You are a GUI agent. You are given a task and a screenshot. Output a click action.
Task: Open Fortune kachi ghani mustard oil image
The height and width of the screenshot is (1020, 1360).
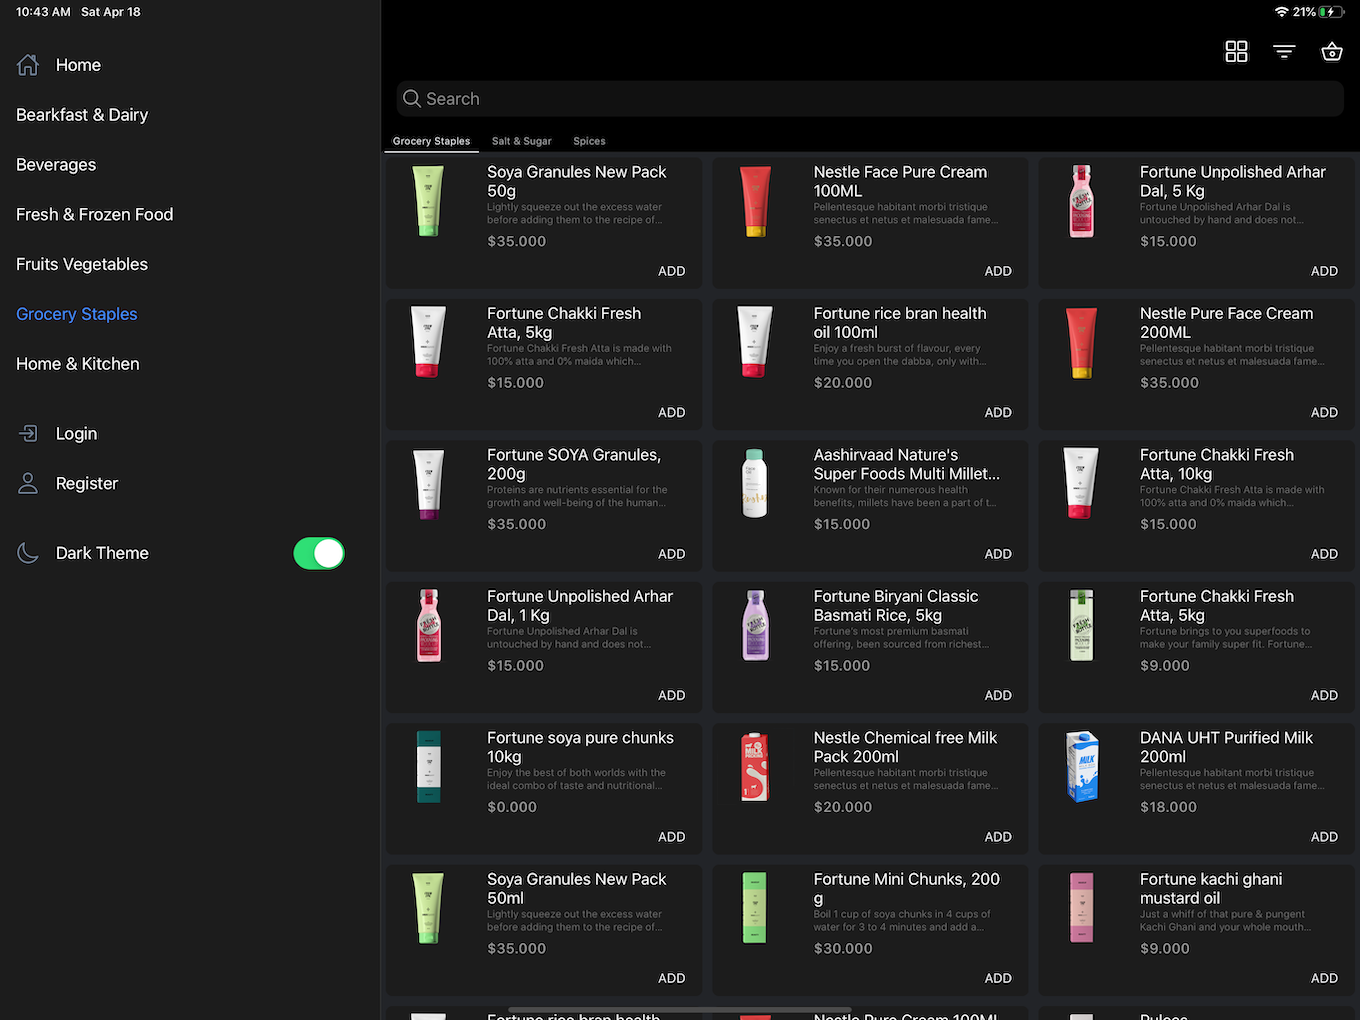tap(1081, 908)
